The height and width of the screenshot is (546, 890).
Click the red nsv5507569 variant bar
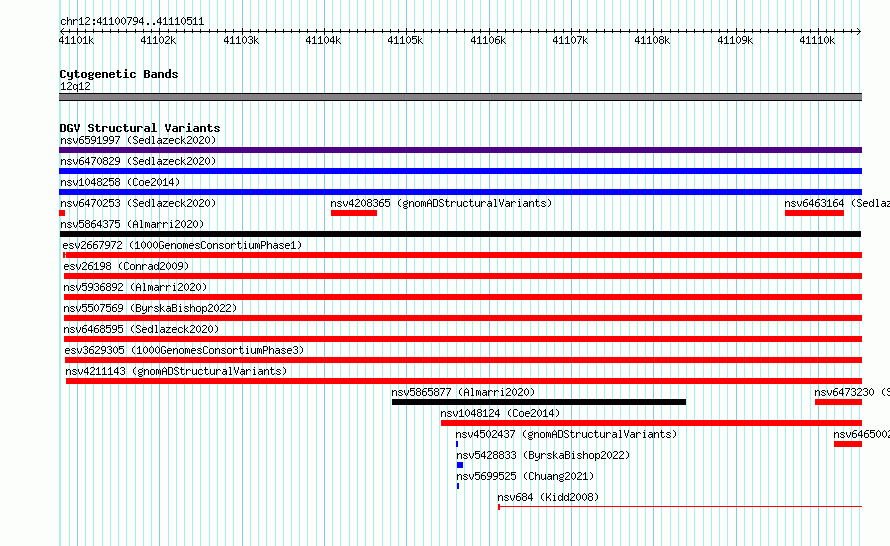[x=463, y=318]
